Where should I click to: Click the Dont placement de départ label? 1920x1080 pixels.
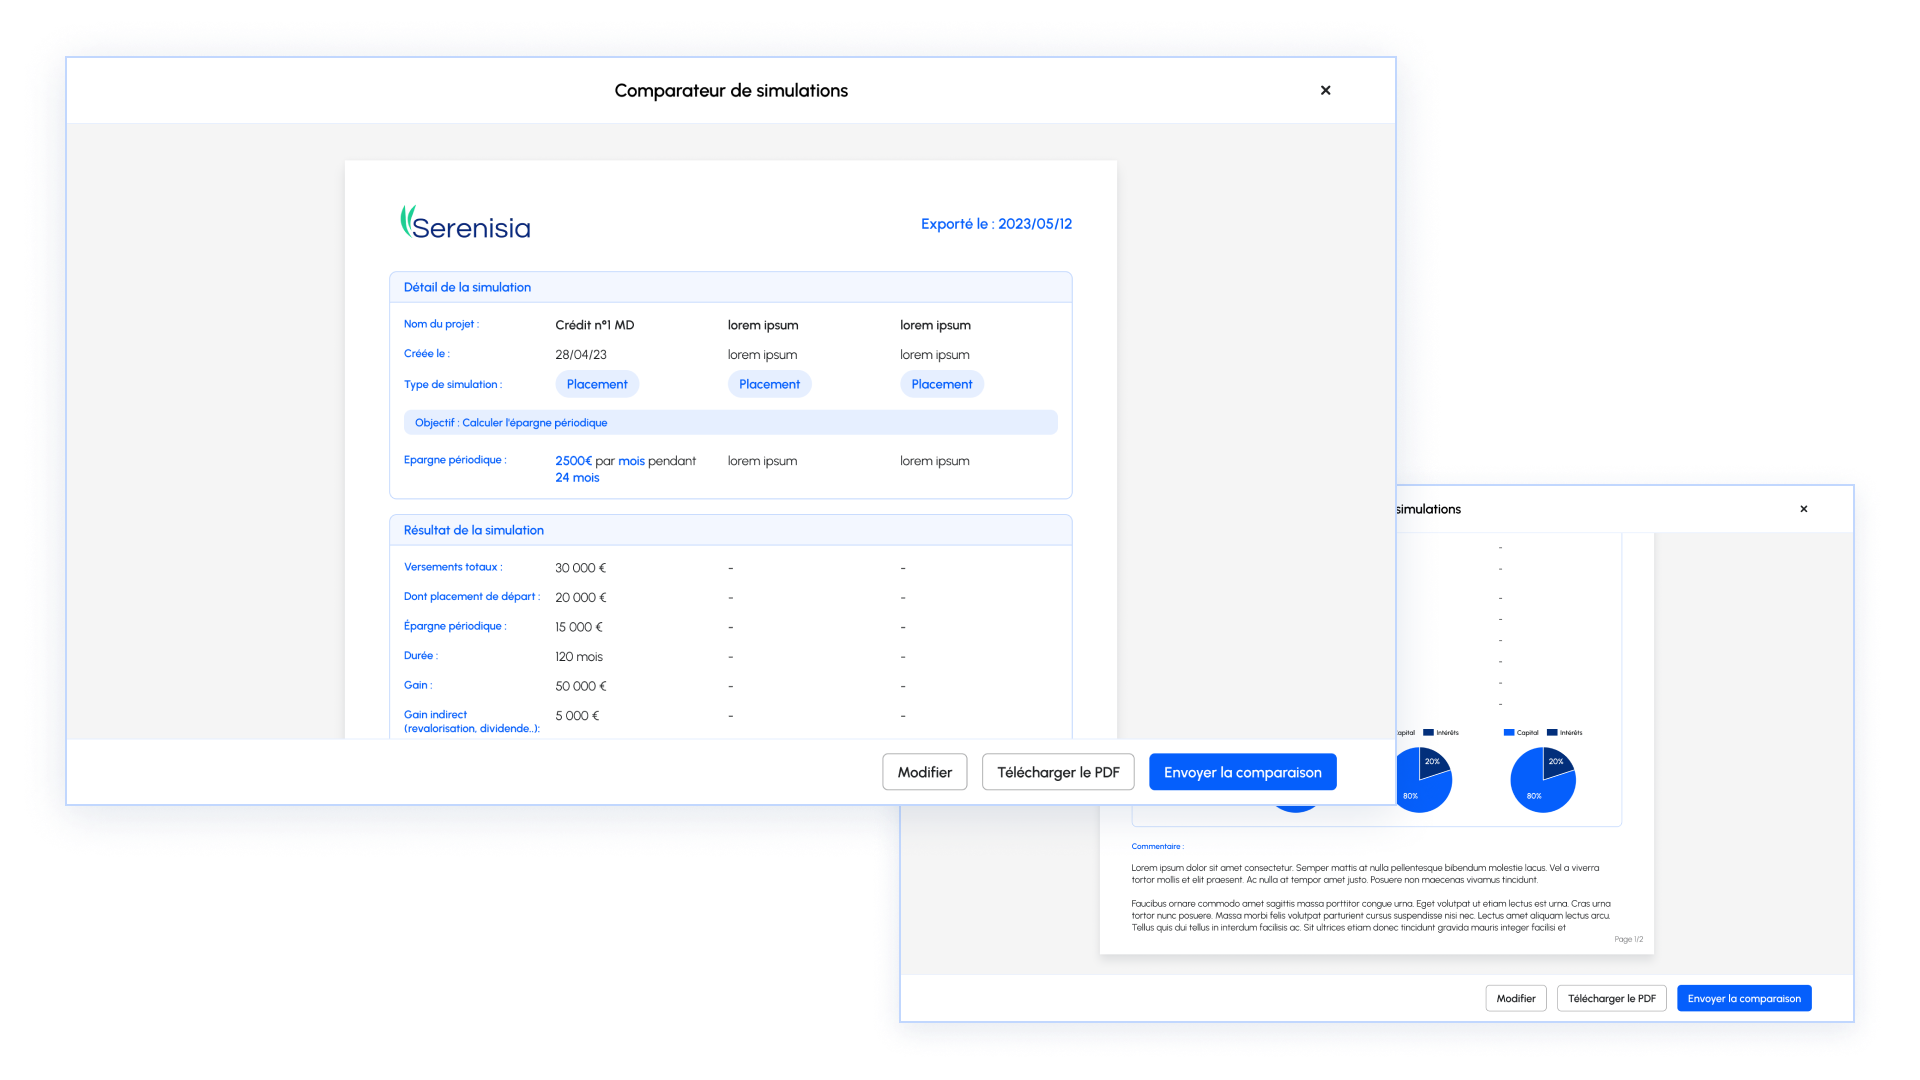click(471, 597)
